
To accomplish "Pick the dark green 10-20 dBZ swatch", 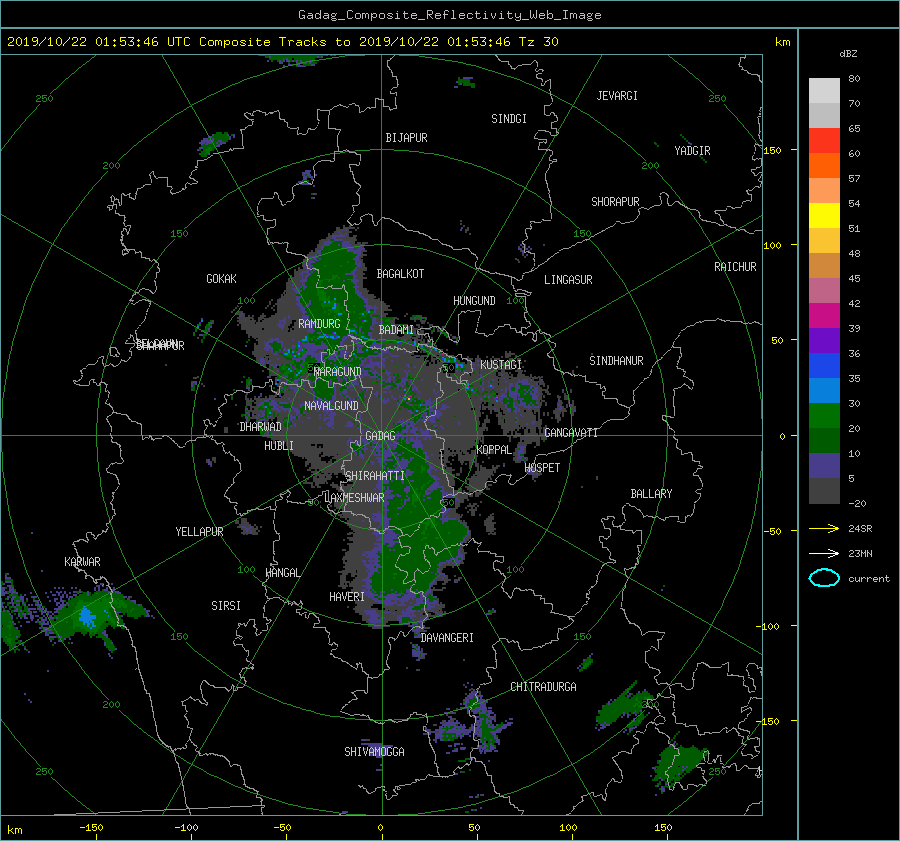I will tap(824, 440).
